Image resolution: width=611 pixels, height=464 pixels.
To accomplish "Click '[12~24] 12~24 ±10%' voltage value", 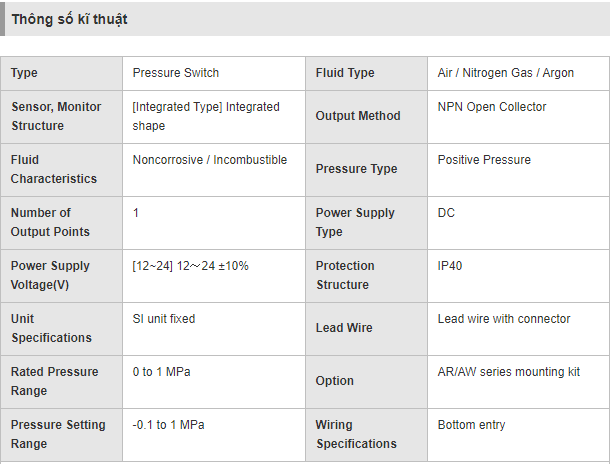I will [190, 266].
